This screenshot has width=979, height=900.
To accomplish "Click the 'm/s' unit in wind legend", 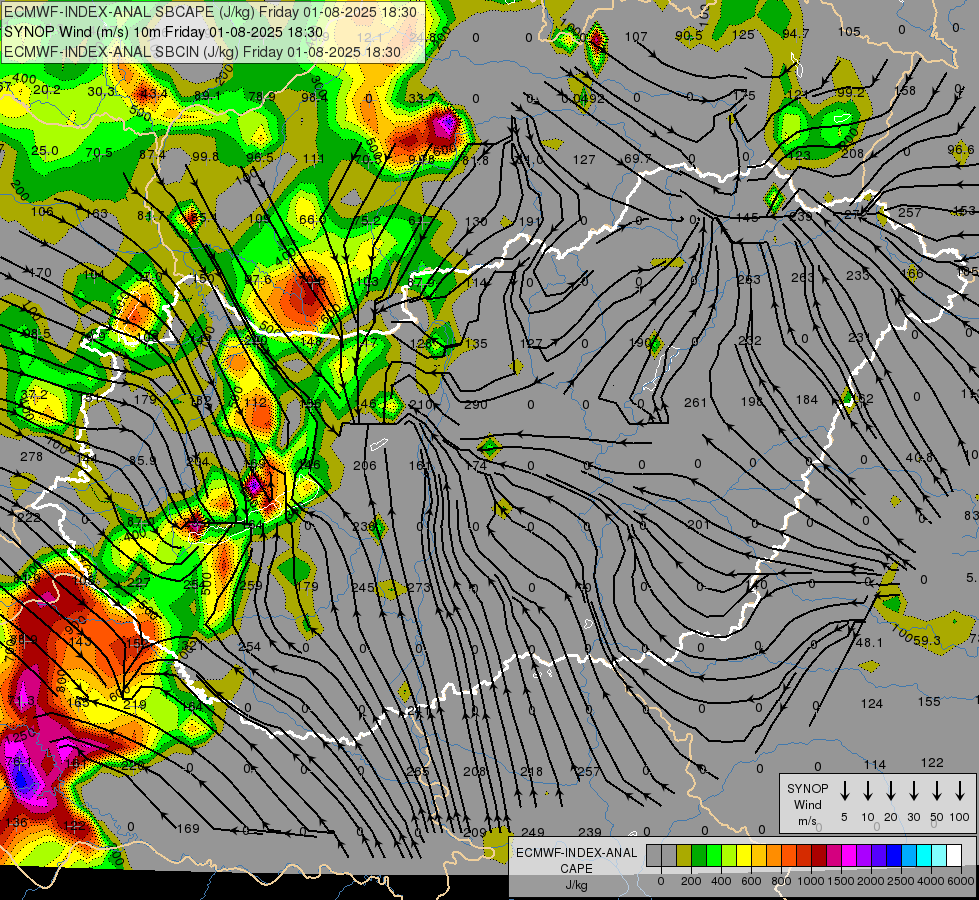I will coord(807,821).
